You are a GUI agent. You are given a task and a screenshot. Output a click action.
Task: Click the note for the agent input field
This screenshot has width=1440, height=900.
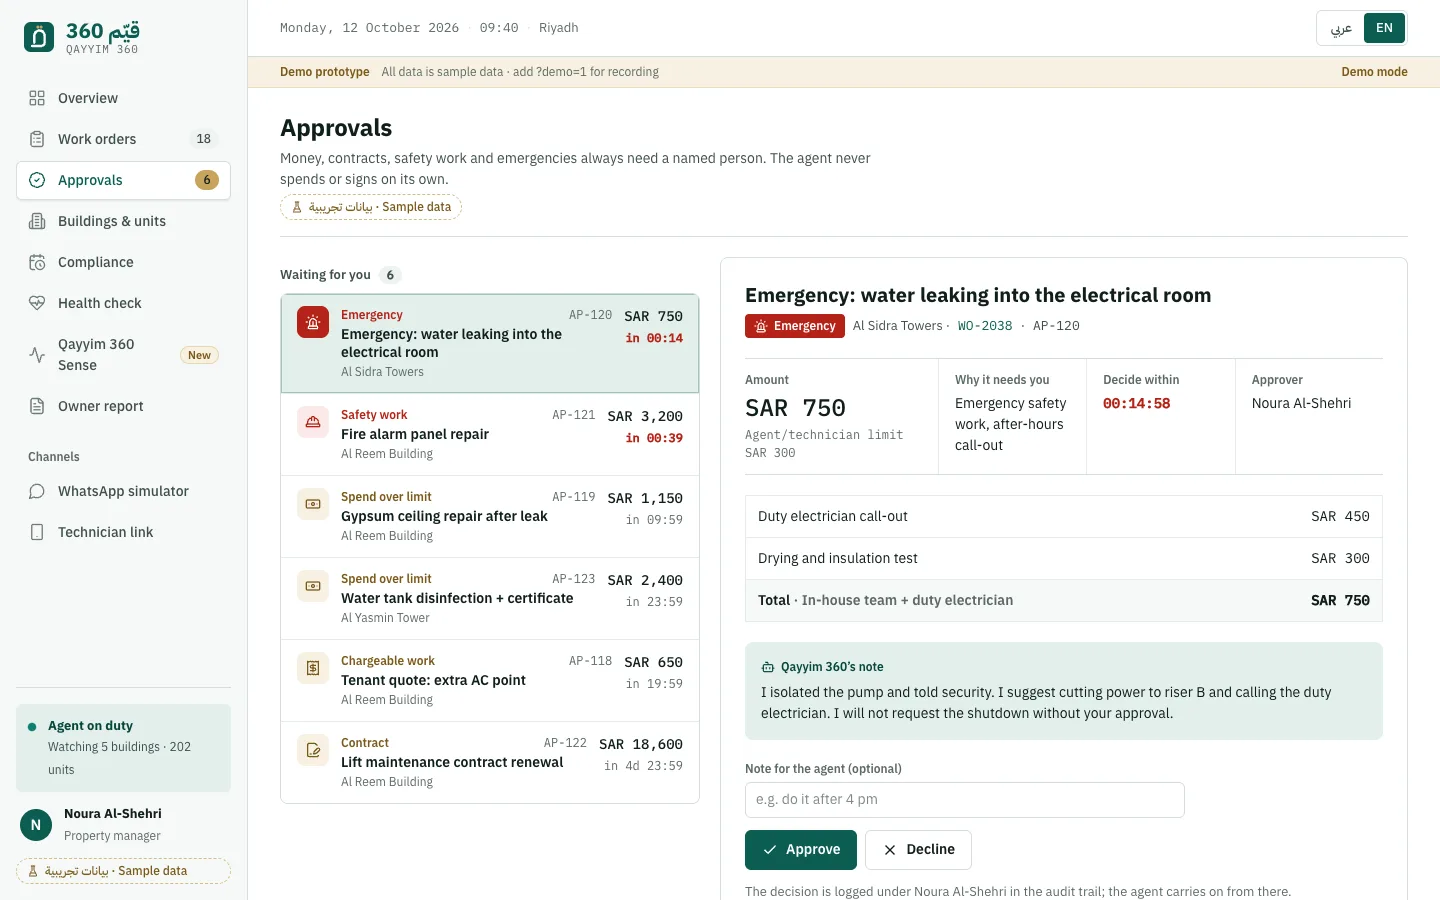pyautogui.click(x=965, y=800)
